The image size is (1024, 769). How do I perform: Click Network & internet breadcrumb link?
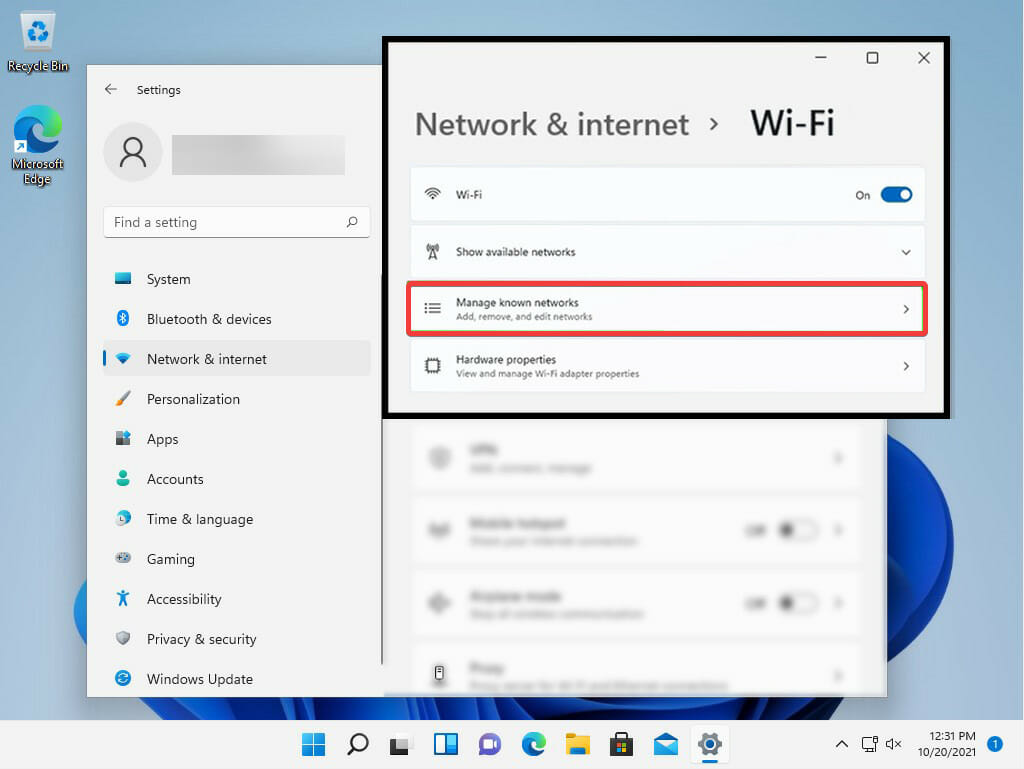point(552,124)
